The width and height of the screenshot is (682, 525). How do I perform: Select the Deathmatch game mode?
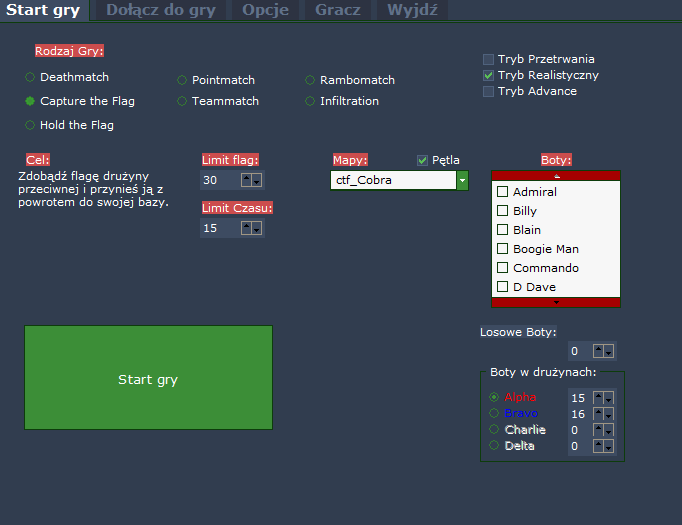30,77
